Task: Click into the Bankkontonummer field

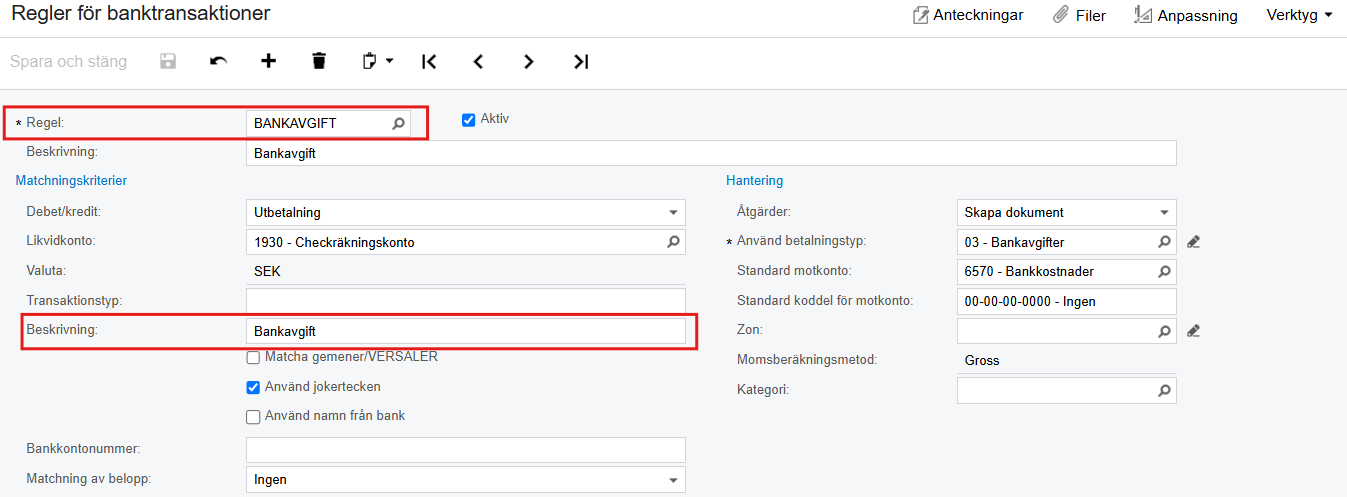Action: pos(466,450)
